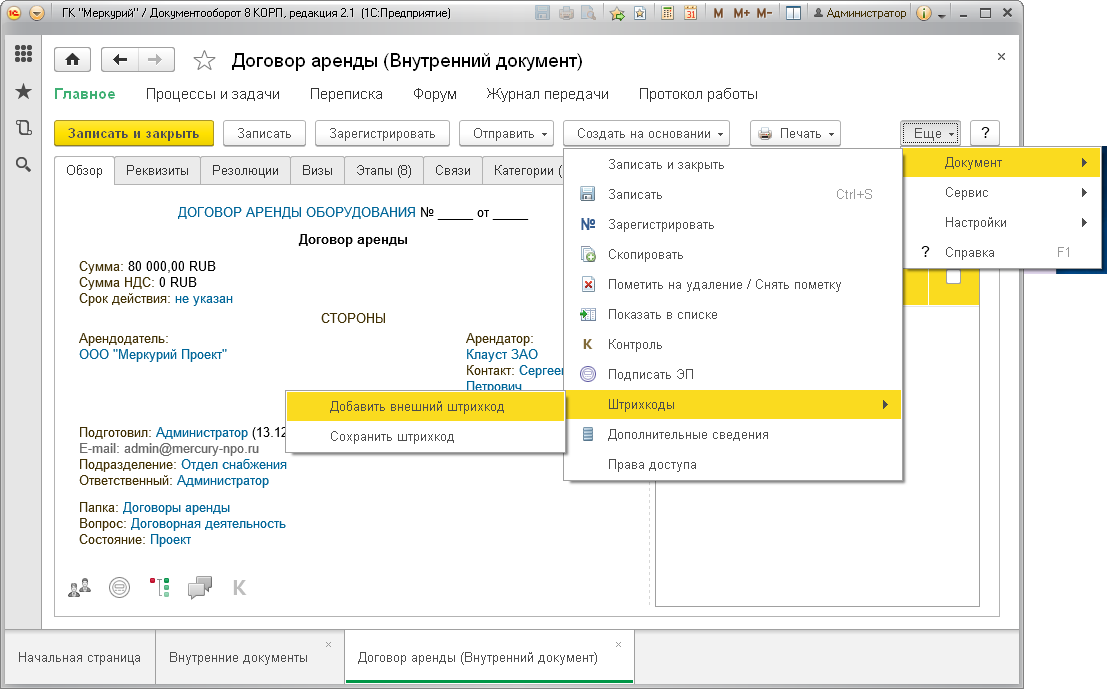Open the sections grid menu icon
Image resolution: width=1107 pixels, height=689 pixels.
pos(23,54)
